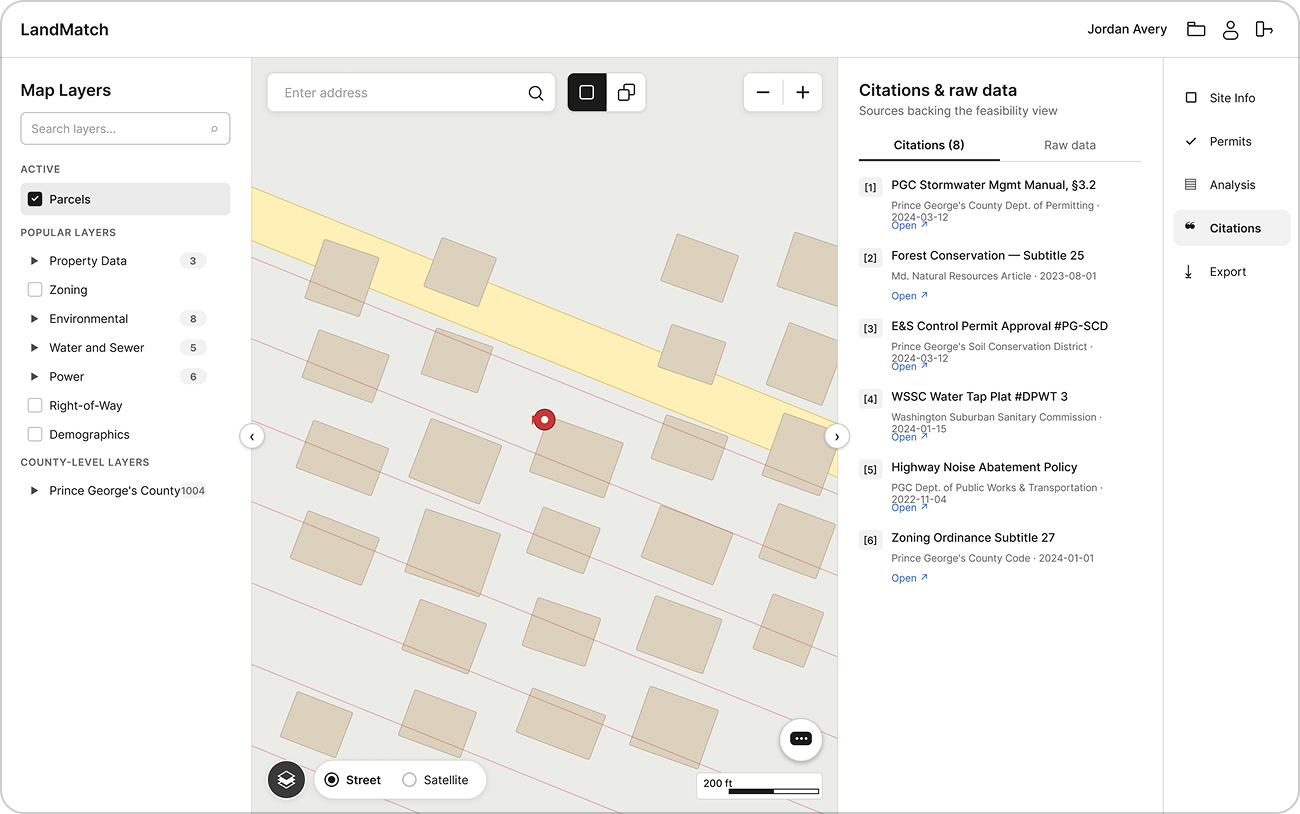Open the WSSC Water Tap Plat link

[x=909, y=437]
